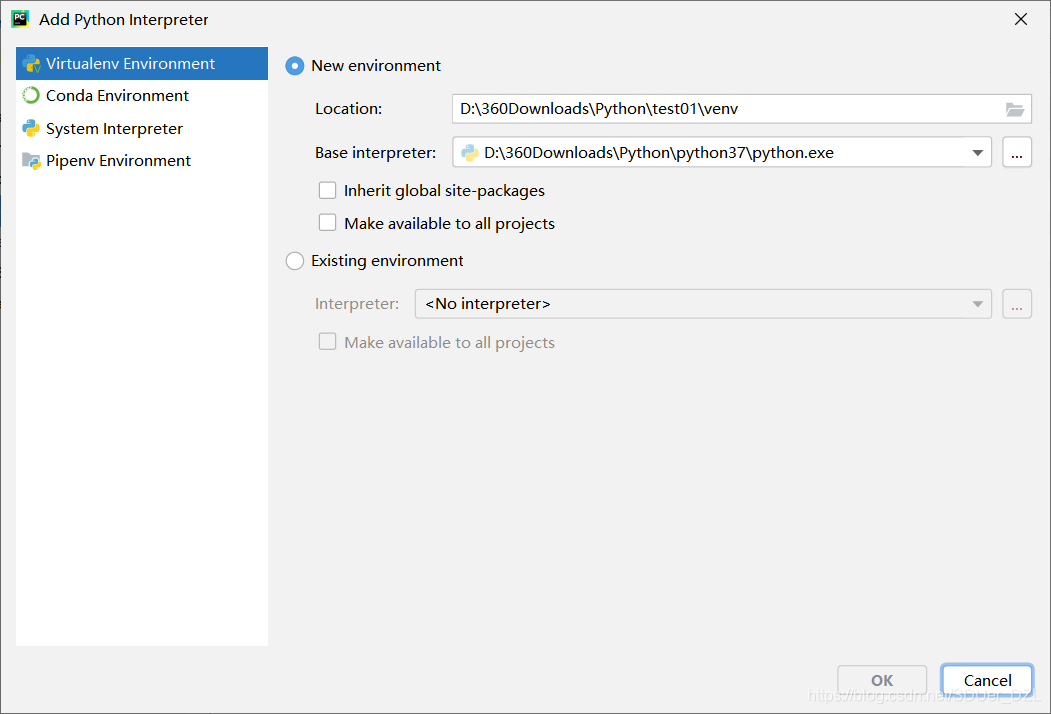
Task: Click the Interpreter: label
Action: [357, 304]
